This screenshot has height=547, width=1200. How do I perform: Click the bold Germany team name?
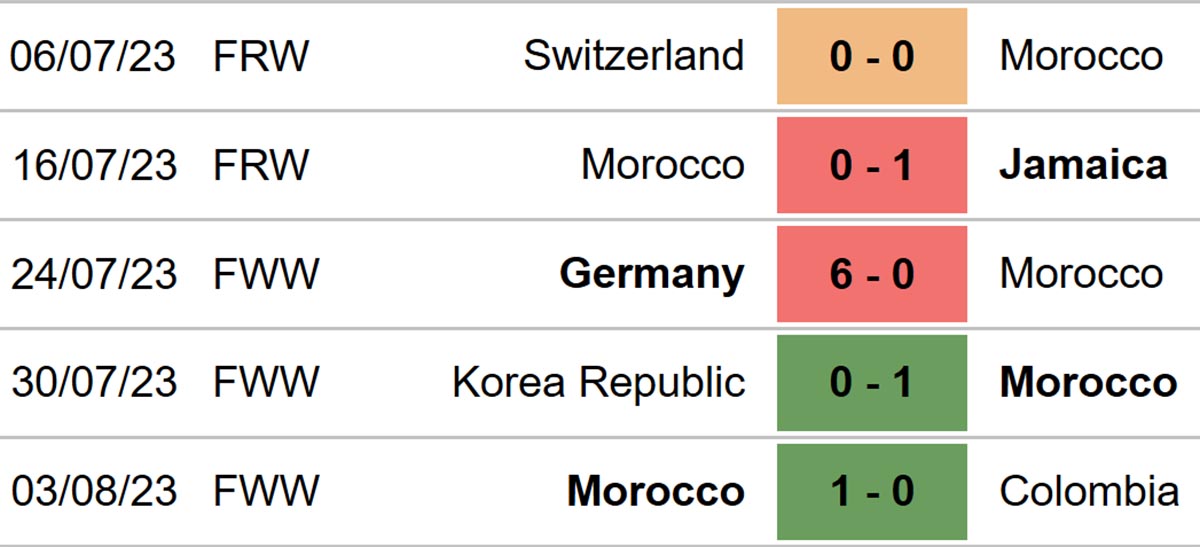[x=652, y=274]
